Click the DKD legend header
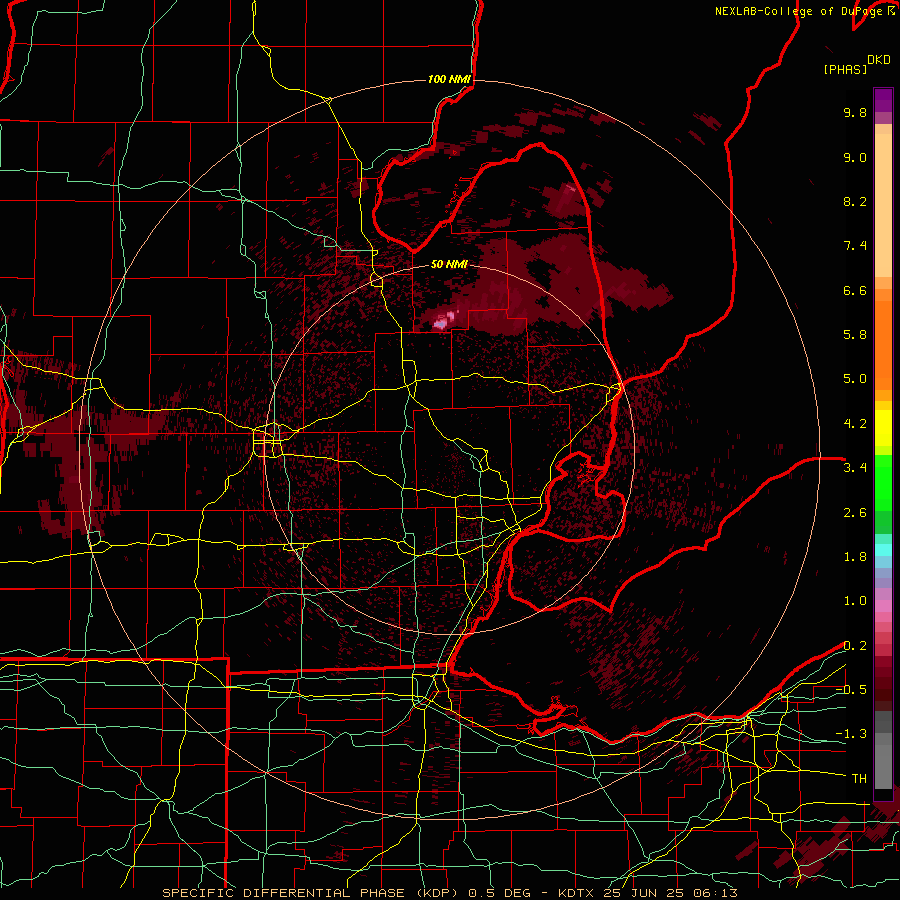900x900 pixels. pos(879,60)
